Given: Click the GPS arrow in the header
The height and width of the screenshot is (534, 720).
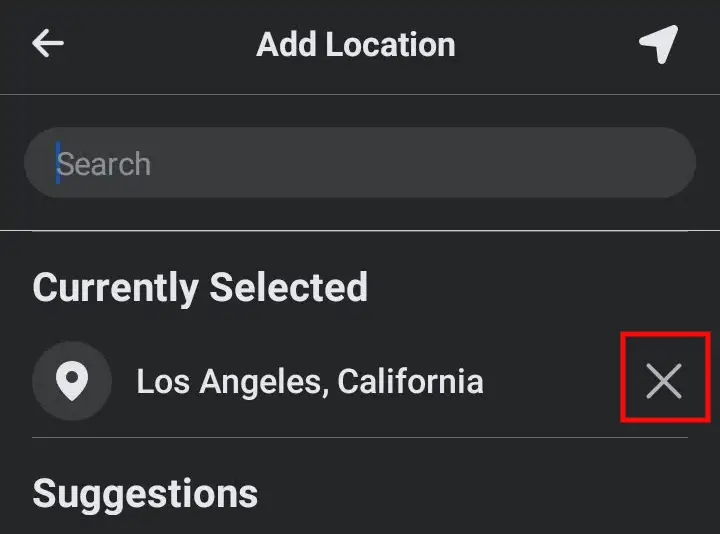Looking at the screenshot, I should [x=659, y=44].
